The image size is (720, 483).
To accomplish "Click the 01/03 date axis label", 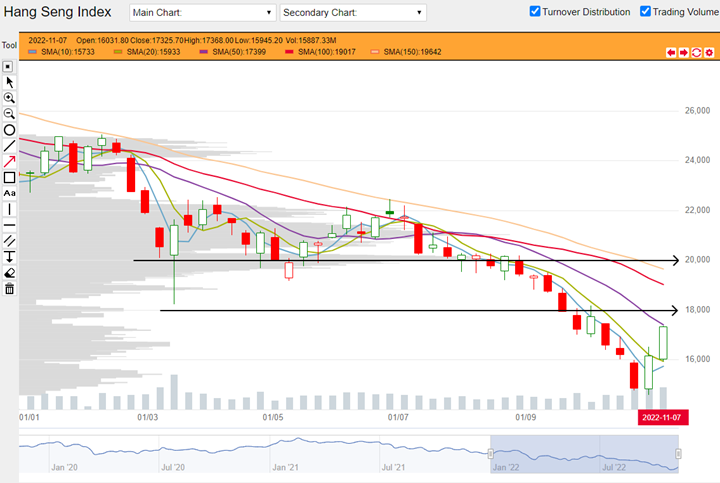I will (147, 417).
